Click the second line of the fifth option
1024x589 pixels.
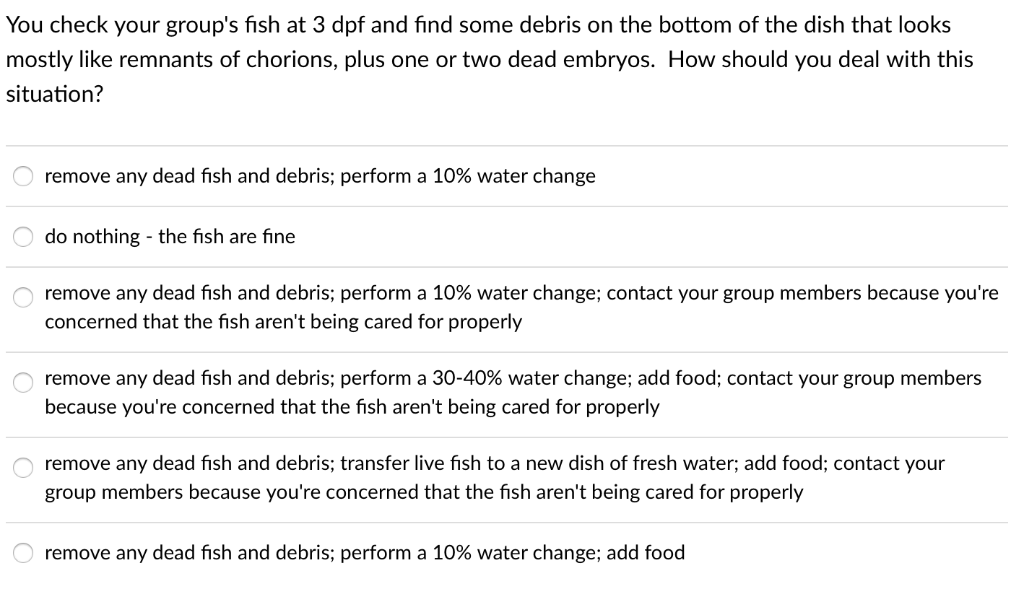point(424,492)
